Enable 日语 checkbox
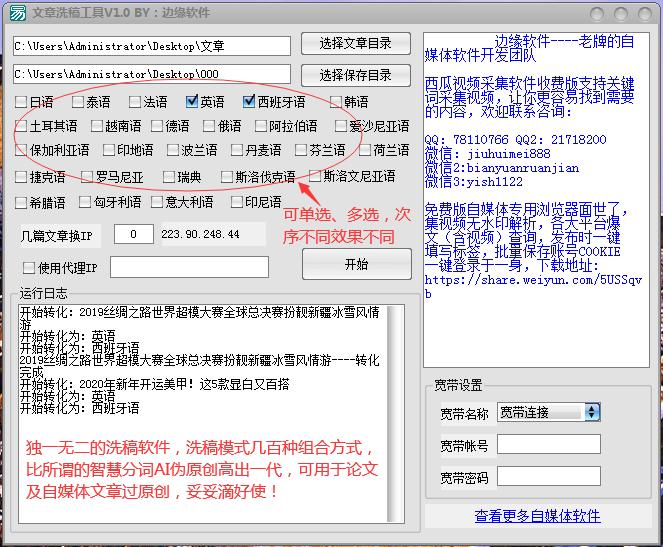This screenshot has height=547, width=663. click(x=21, y=102)
